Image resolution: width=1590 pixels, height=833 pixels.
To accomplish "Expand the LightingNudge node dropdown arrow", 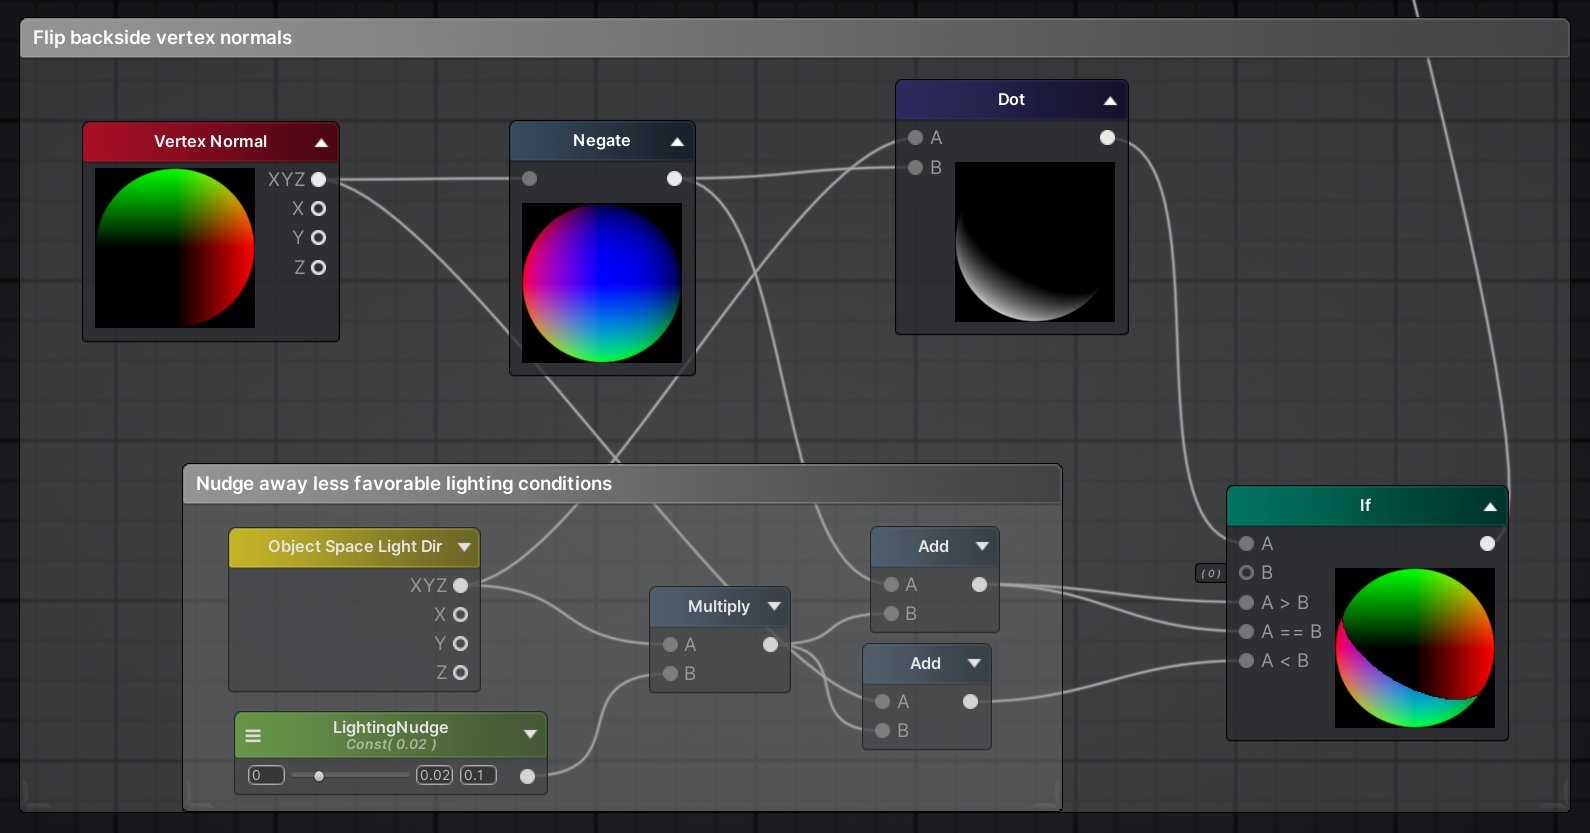I will (530, 735).
